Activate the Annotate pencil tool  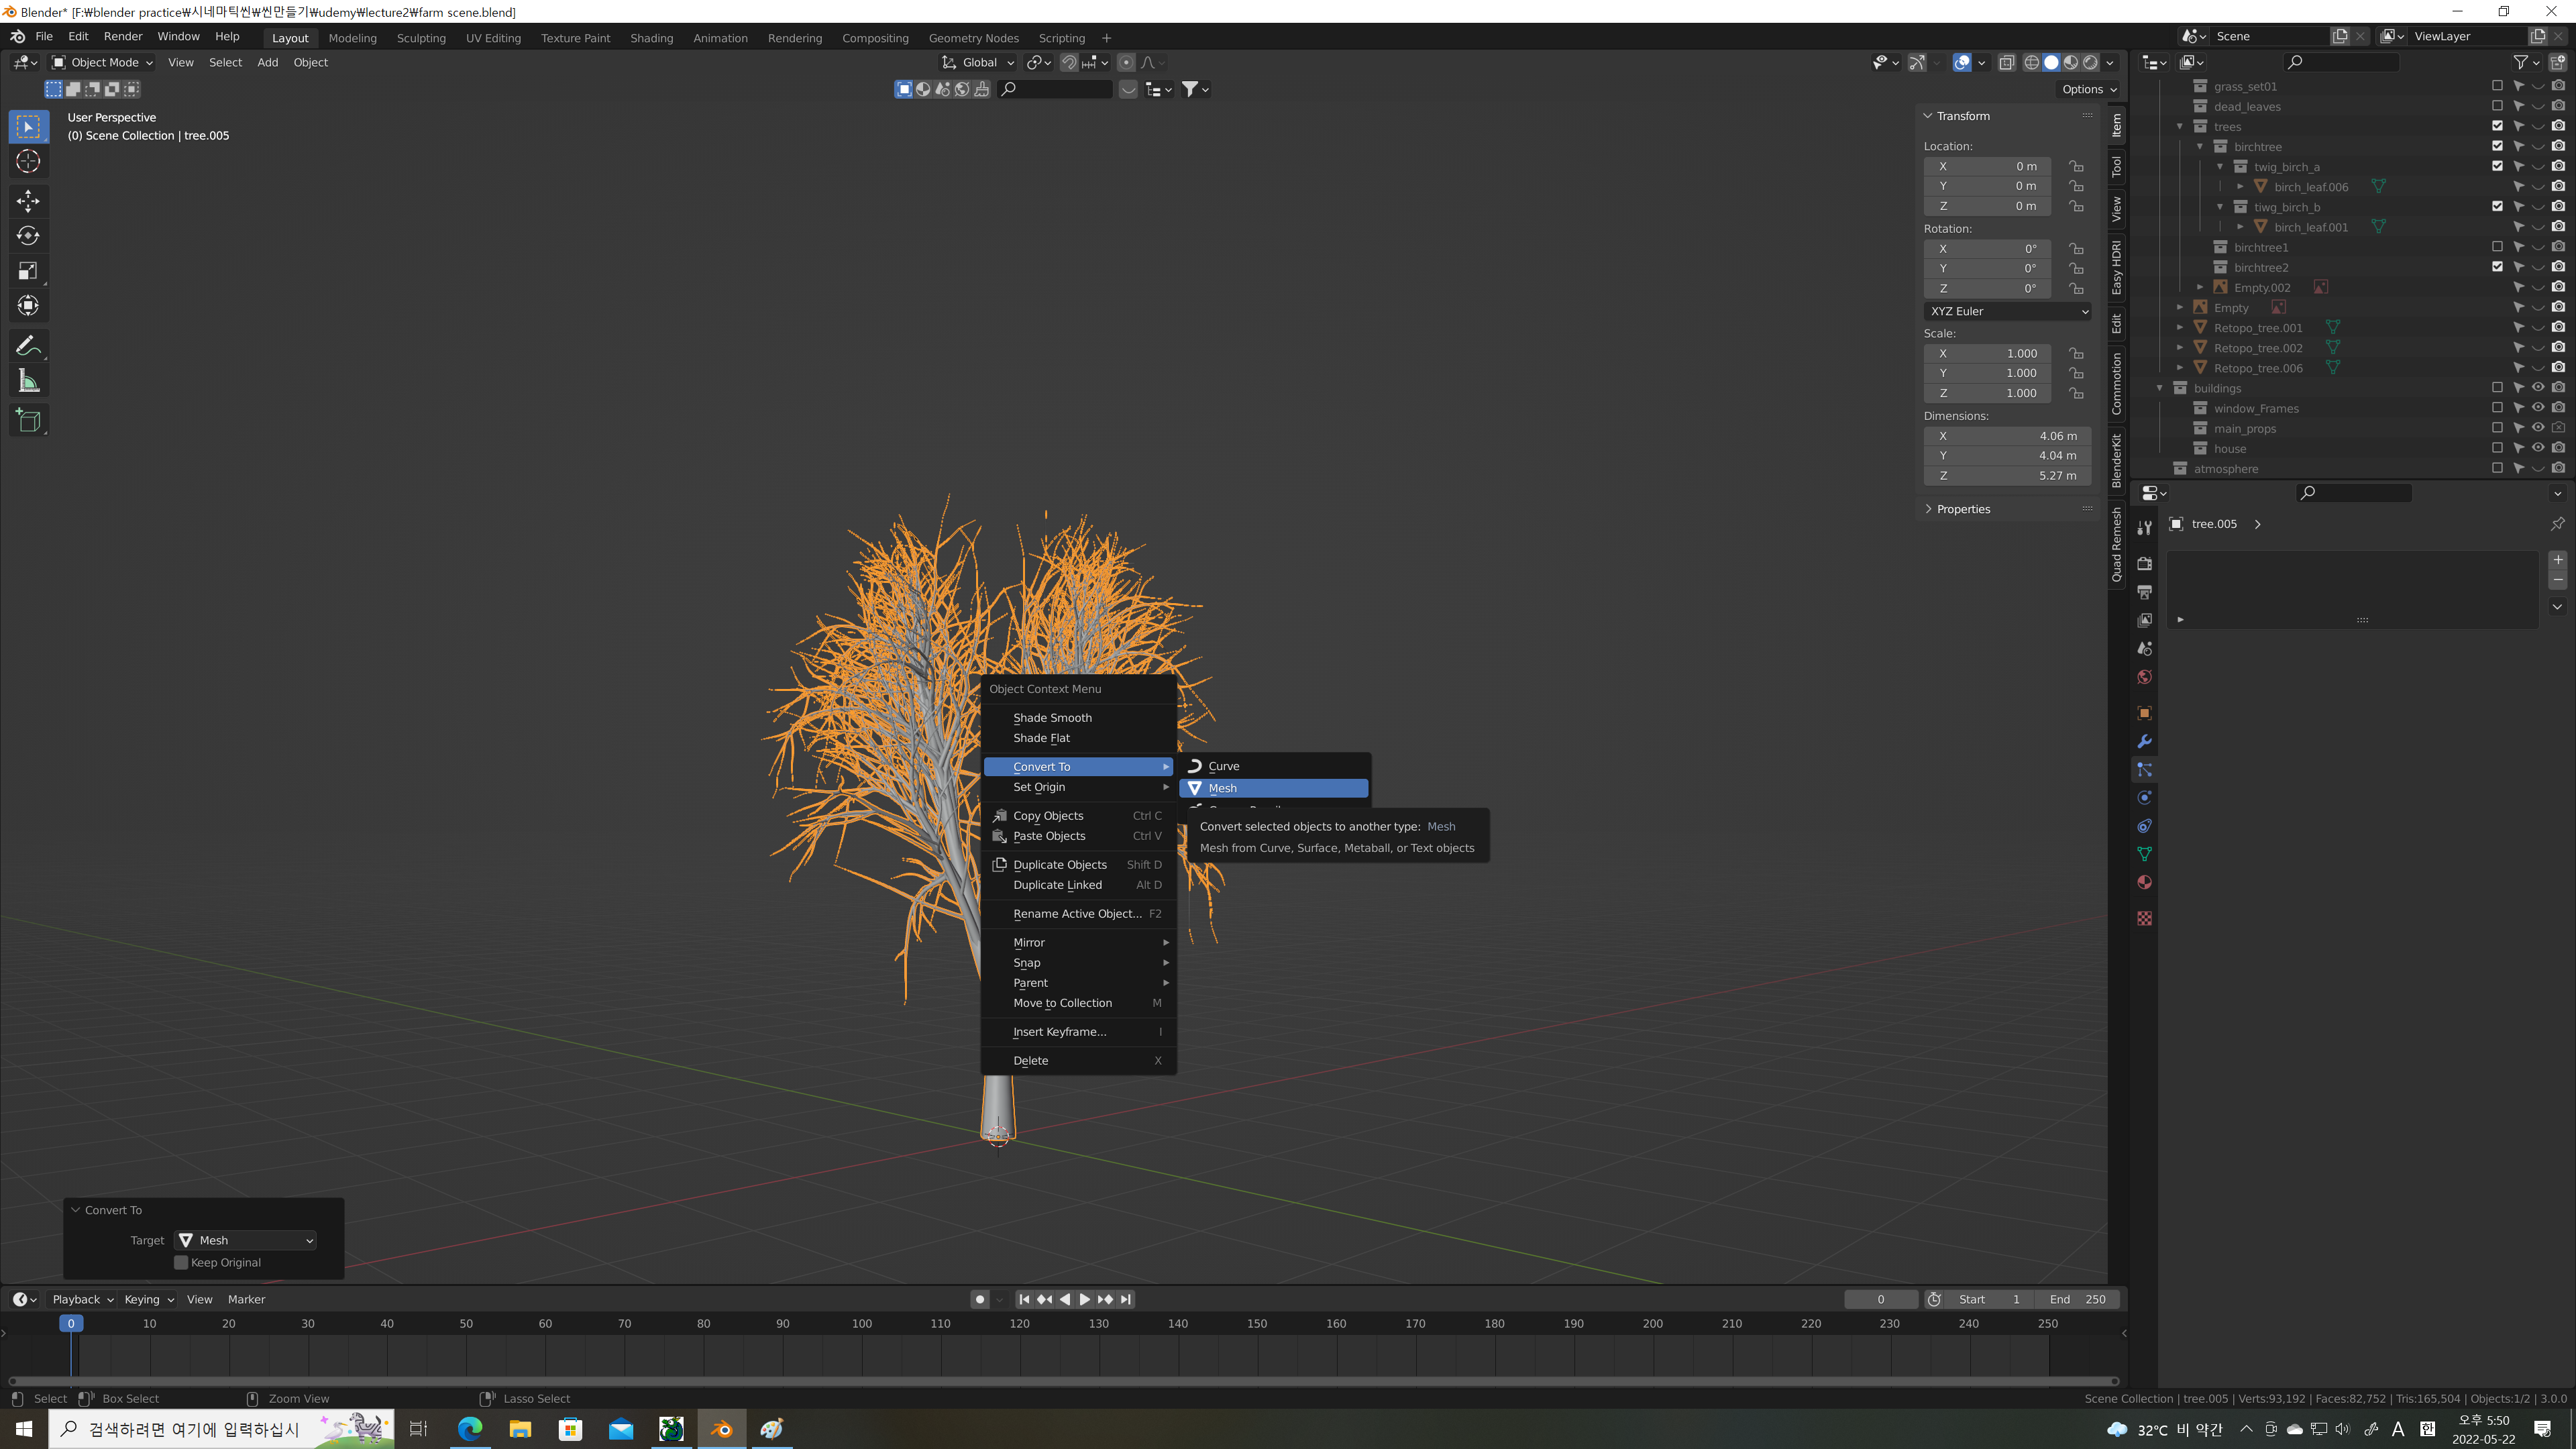pyautogui.click(x=28, y=346)
